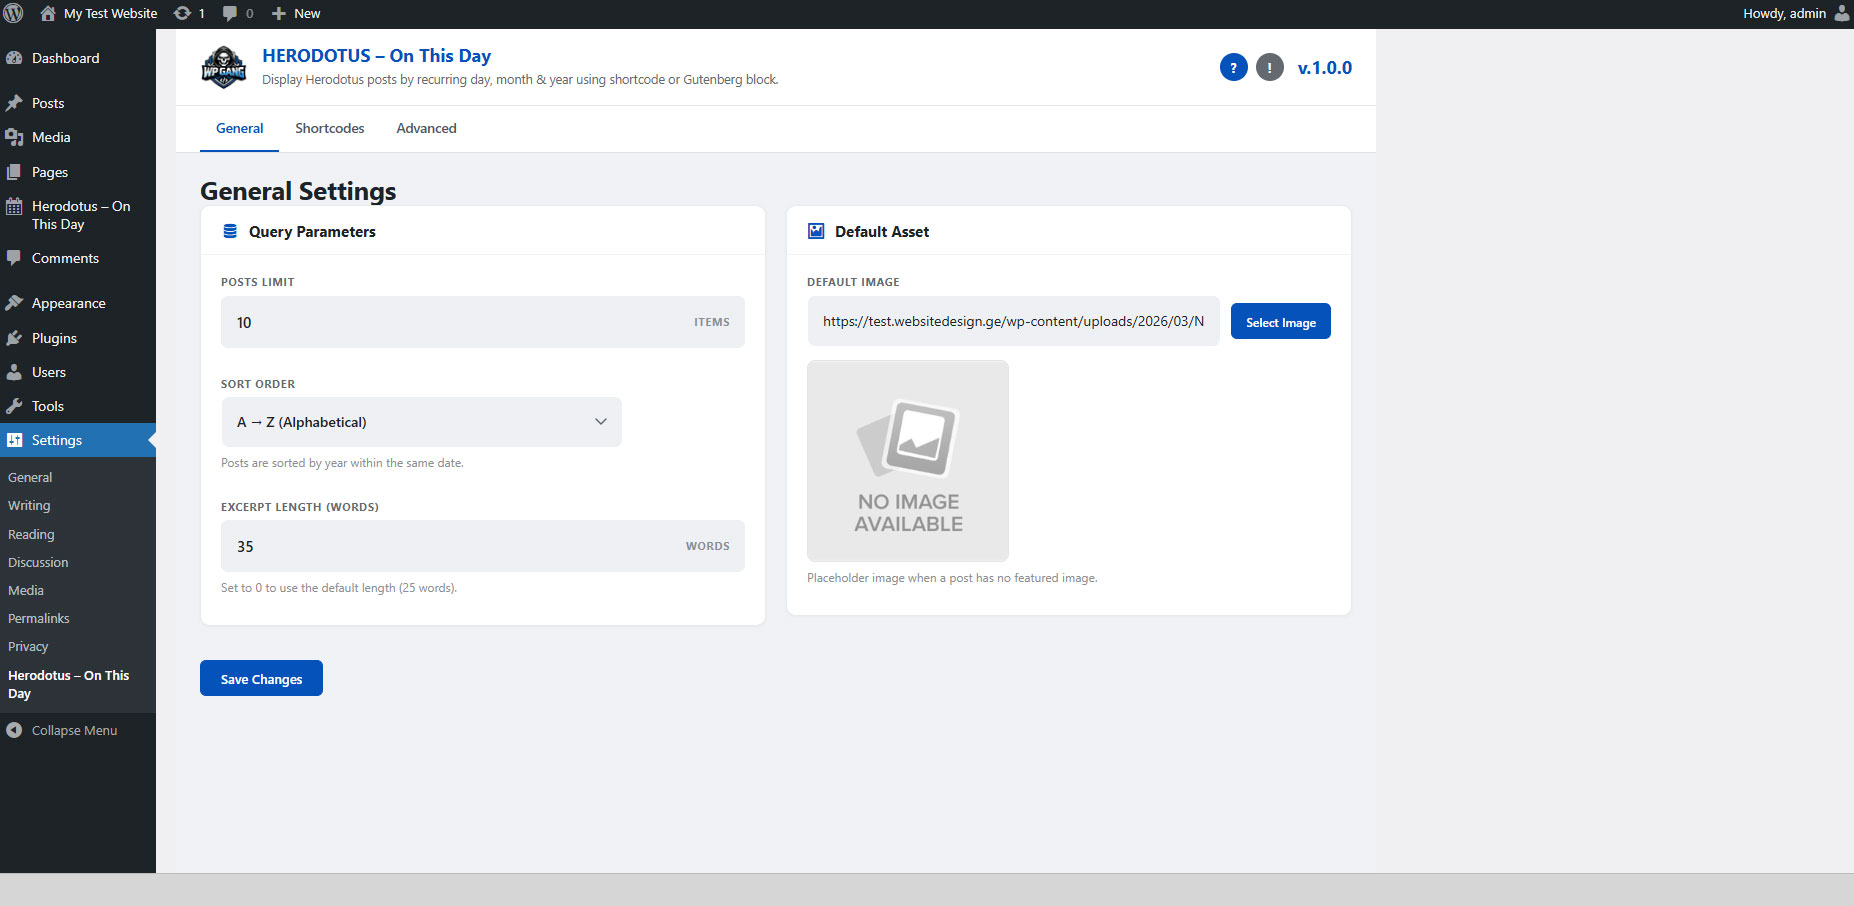Click the Pages sidebar icon
This screenshot has height=906, width=1854.
(14, 172)
